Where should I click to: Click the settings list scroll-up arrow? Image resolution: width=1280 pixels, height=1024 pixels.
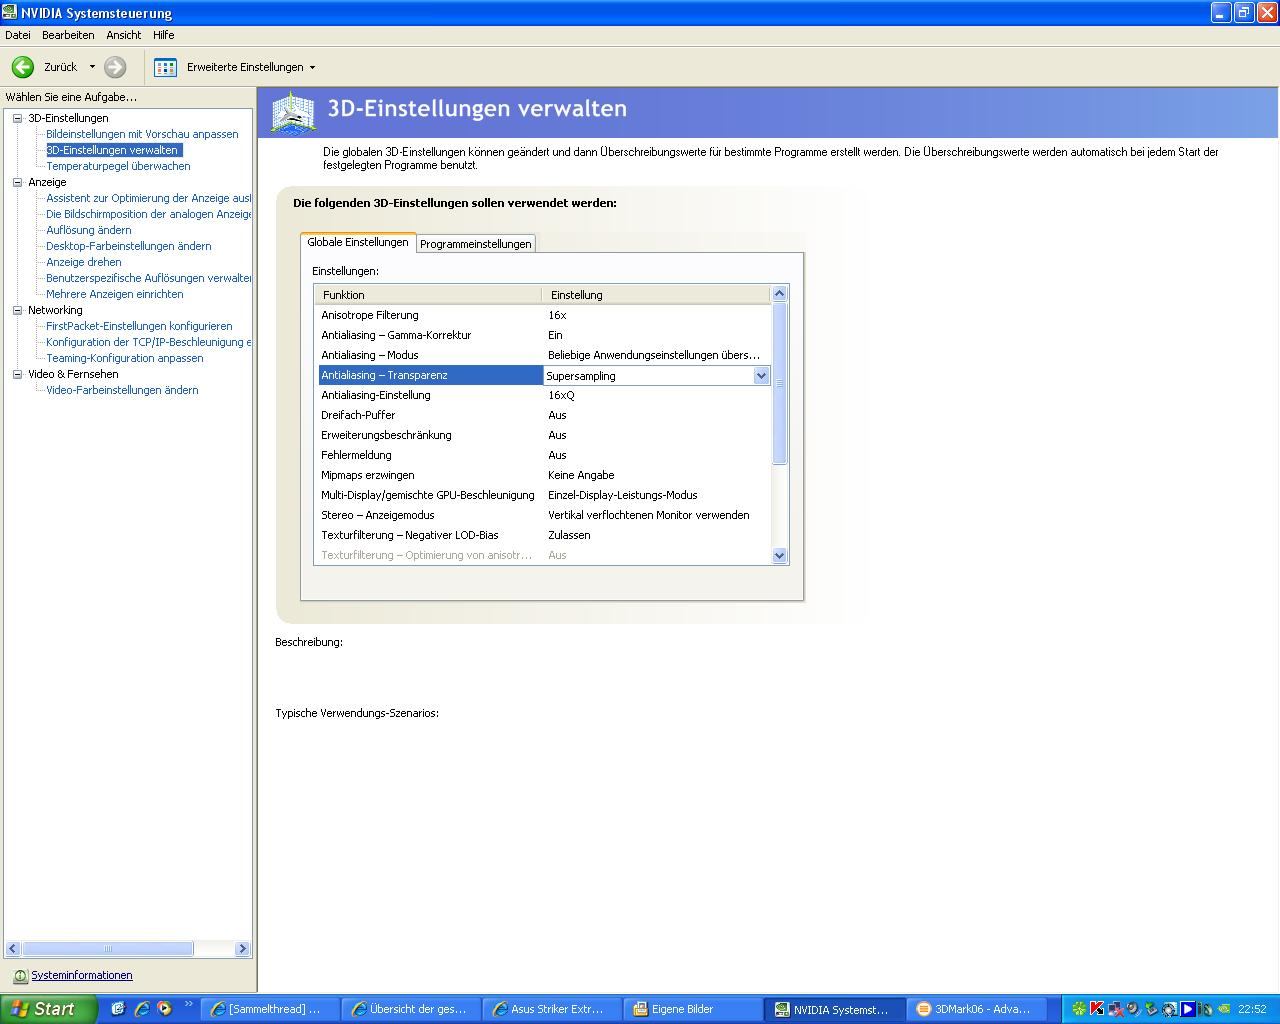pos(780,294)
